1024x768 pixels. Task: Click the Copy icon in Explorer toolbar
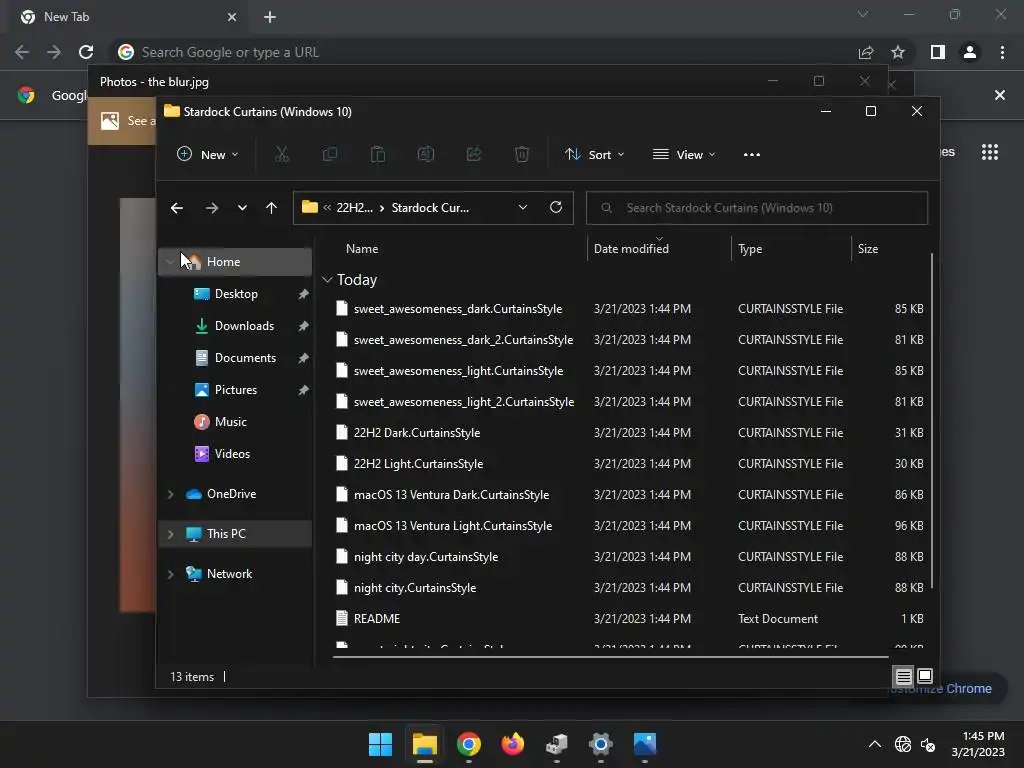pyautogui.click(x=330, y=154)
